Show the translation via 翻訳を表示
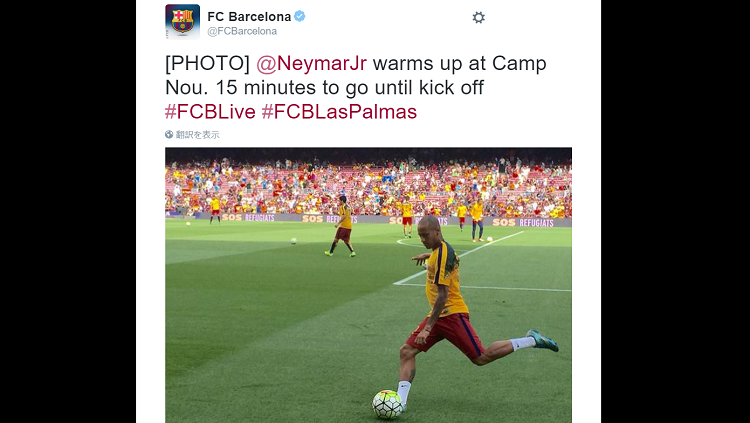The width and height of the screenshot is (750, 423). coord(198,134)
